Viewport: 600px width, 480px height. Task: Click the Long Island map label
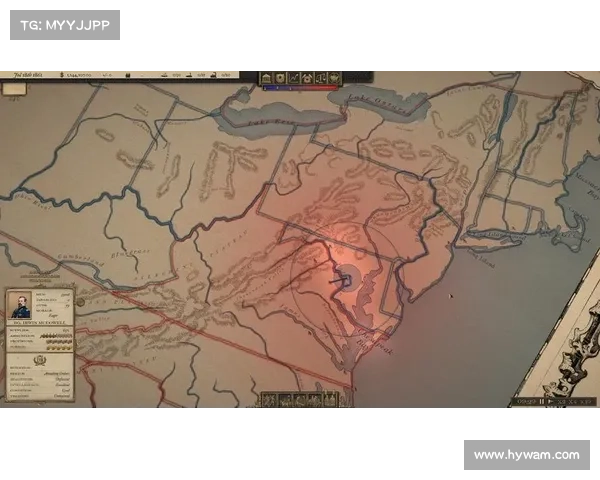pos(481,258)
